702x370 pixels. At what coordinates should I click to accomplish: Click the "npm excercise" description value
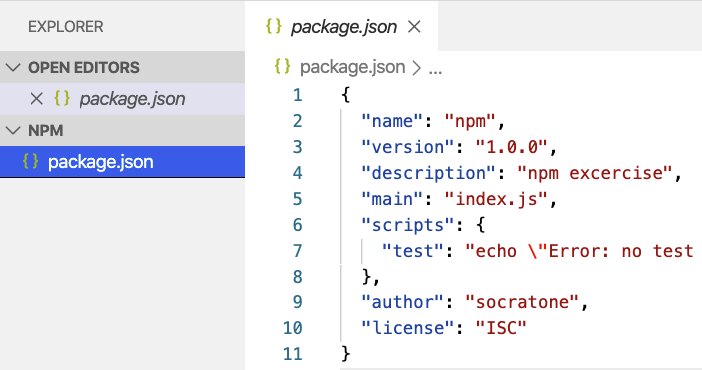click(x=595, y=173)
